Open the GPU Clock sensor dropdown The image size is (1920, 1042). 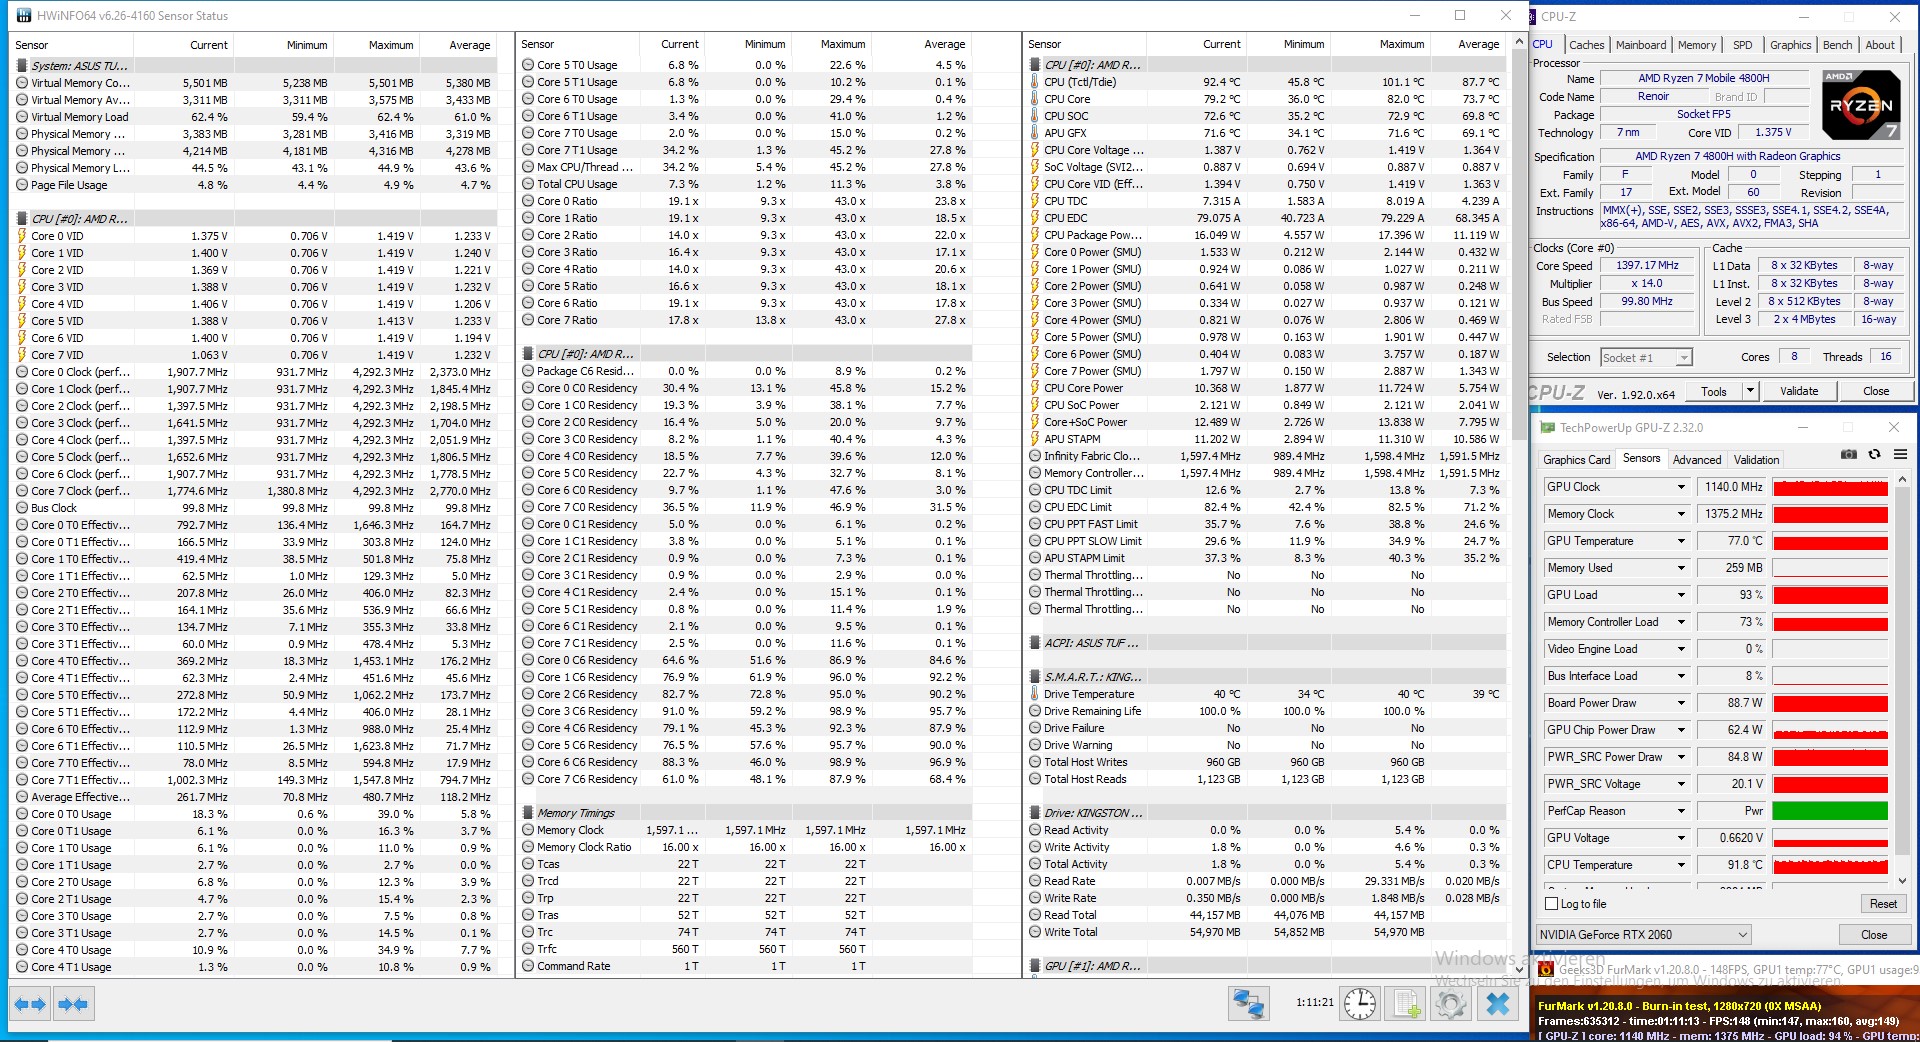pyautogui.click(x=1681, y=487)
